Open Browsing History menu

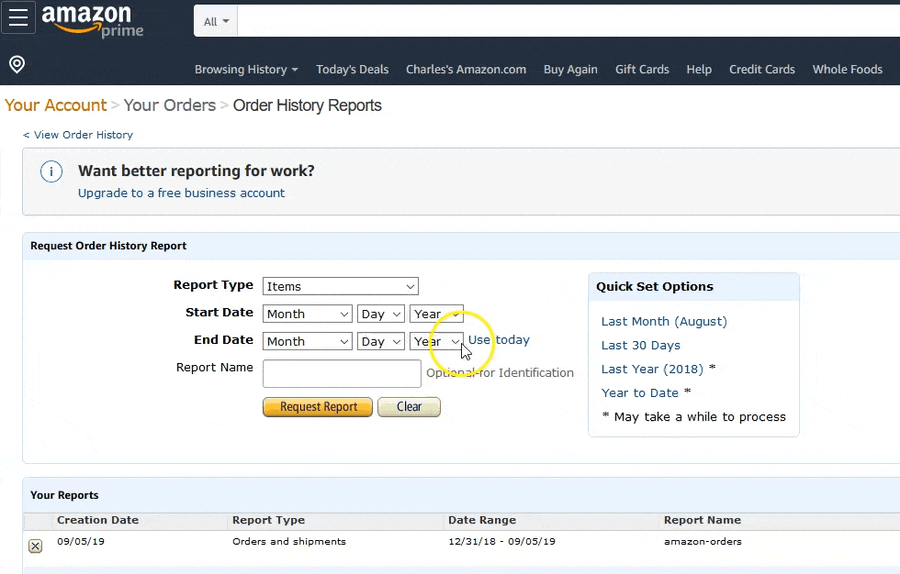click(x=246, y=69)
